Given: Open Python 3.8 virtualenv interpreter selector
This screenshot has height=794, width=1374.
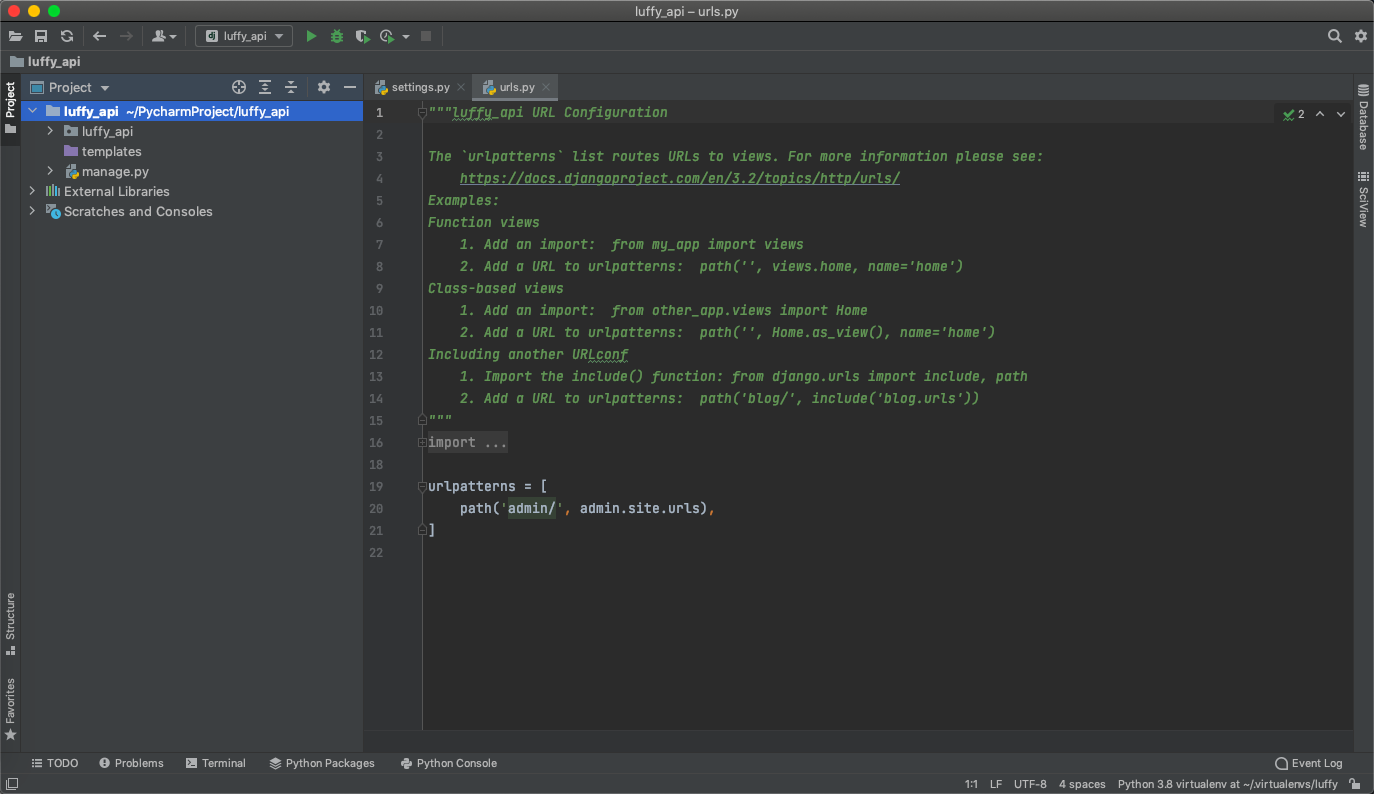Looking at the screenshot, I should coord(1227,784).
